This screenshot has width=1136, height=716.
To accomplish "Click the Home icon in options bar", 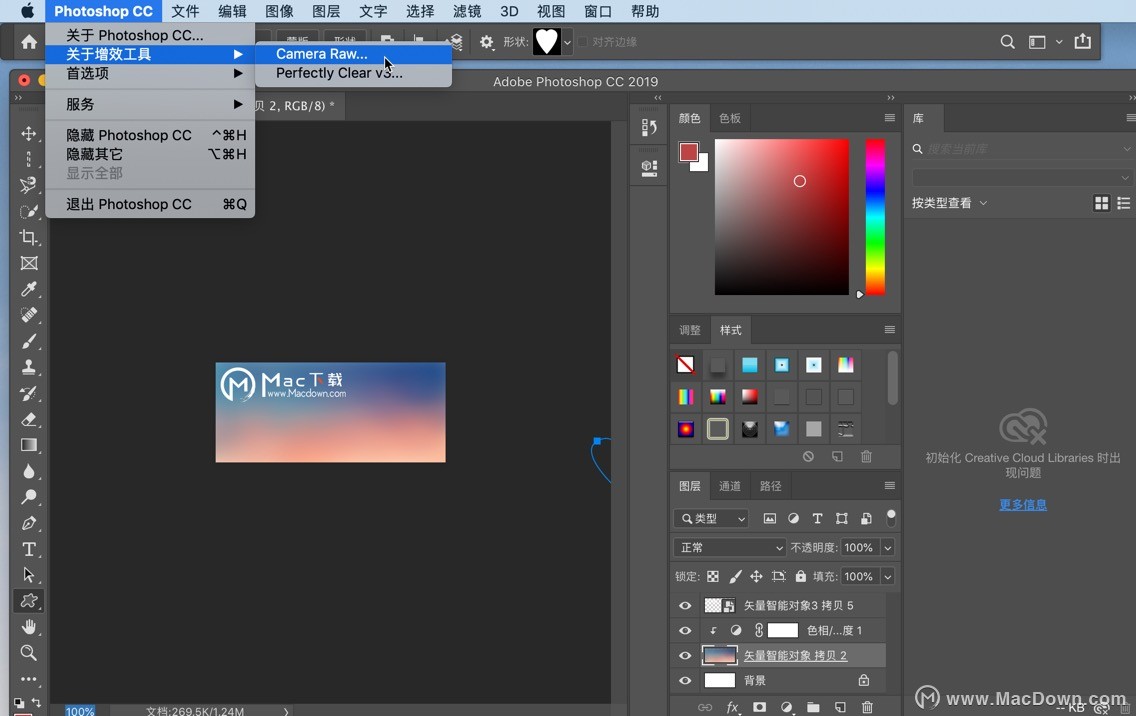I will tap(29, 42).
